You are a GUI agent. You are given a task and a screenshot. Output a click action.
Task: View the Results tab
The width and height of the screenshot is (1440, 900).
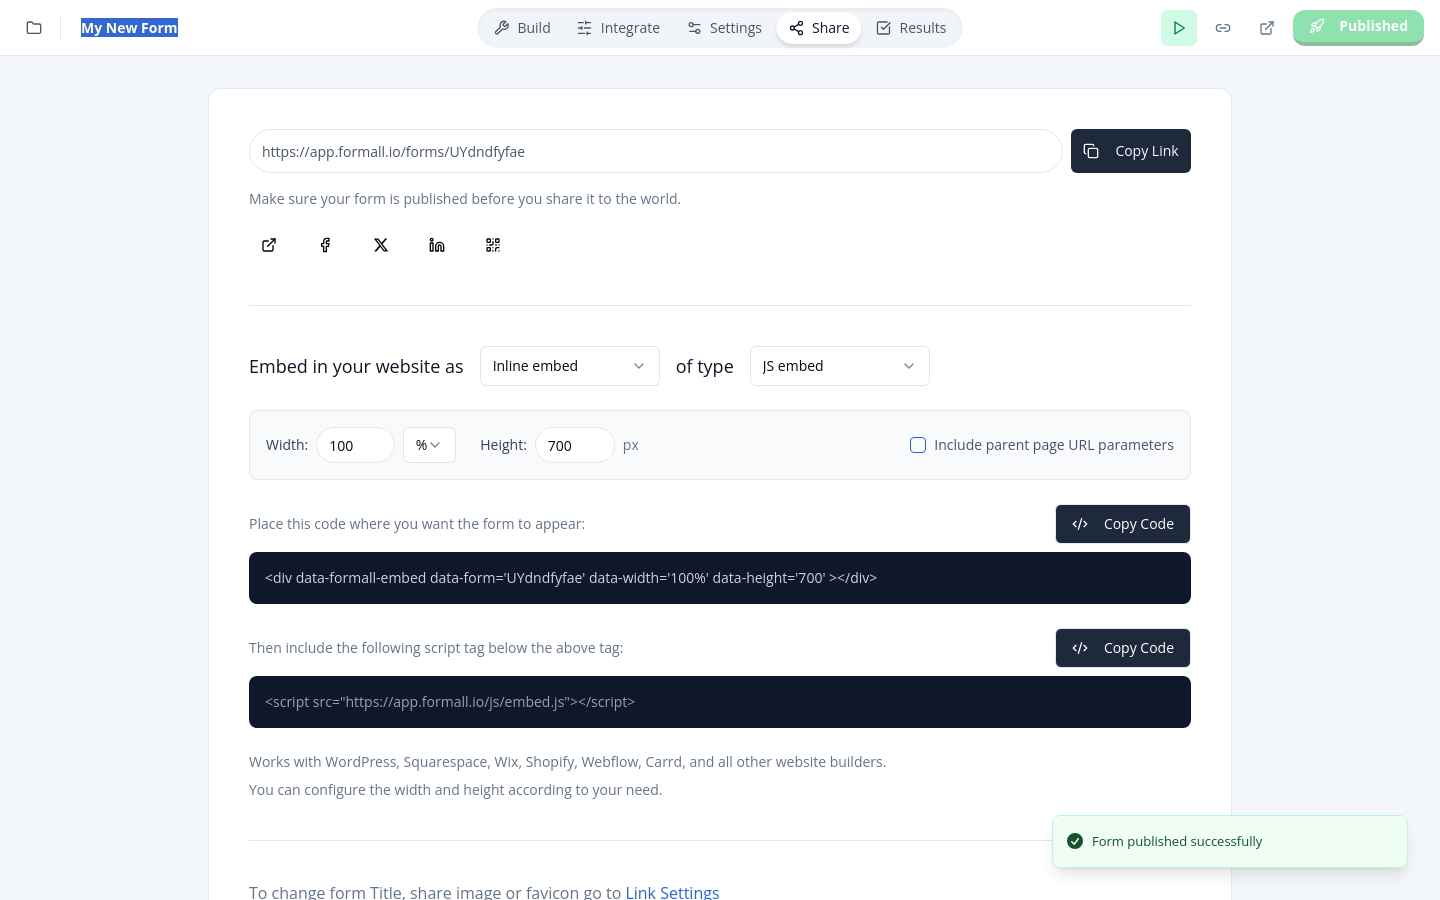tap(911, 28)
